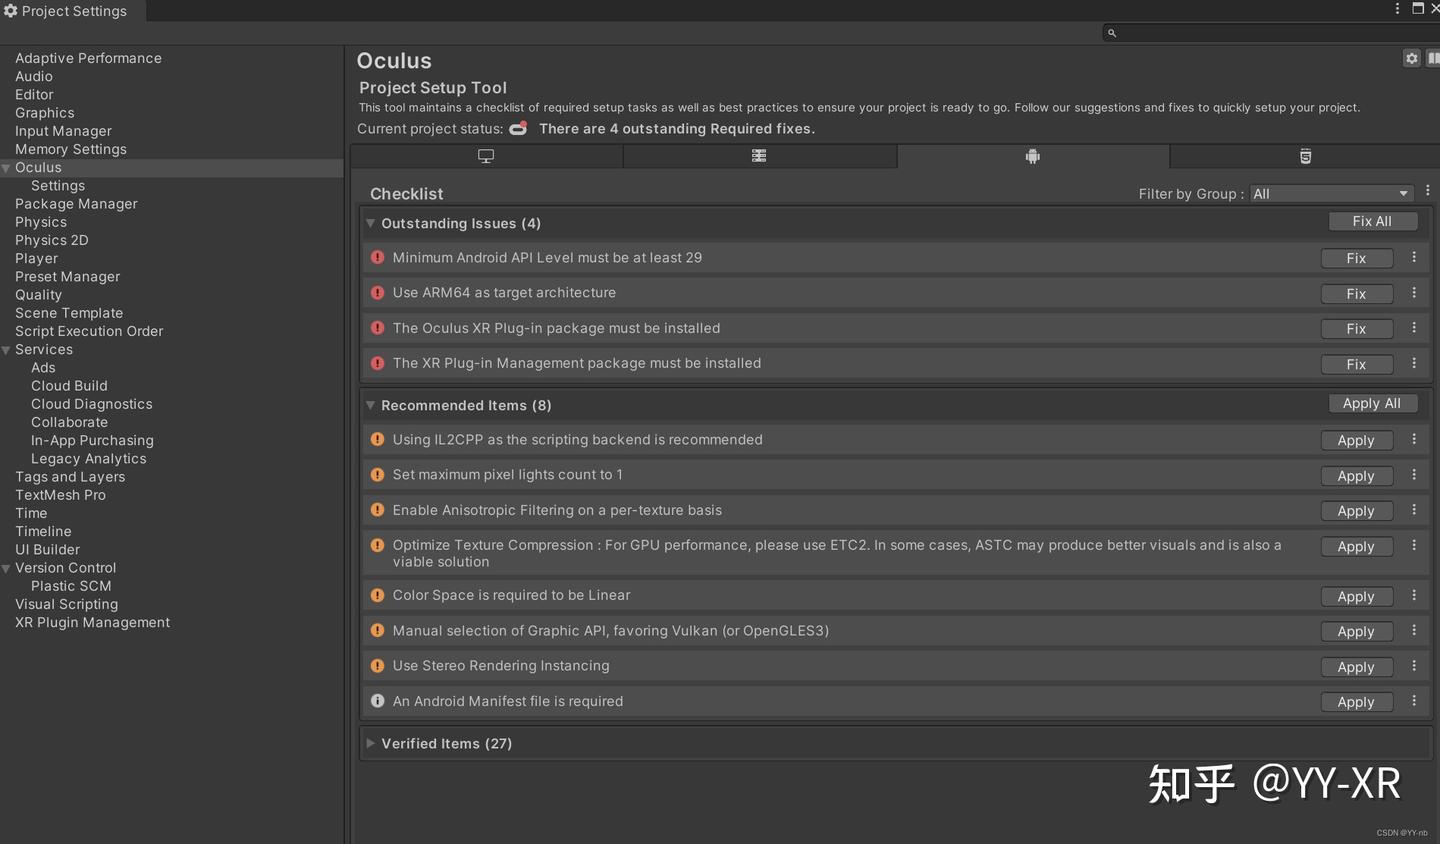
Task: Click the Oculus panel gear settings icon
Action: click(1411, 58)
